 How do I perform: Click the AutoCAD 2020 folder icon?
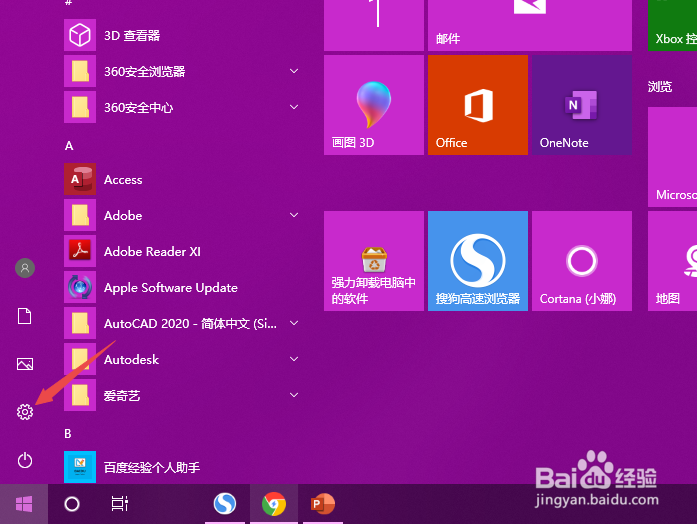coord(80,323)
